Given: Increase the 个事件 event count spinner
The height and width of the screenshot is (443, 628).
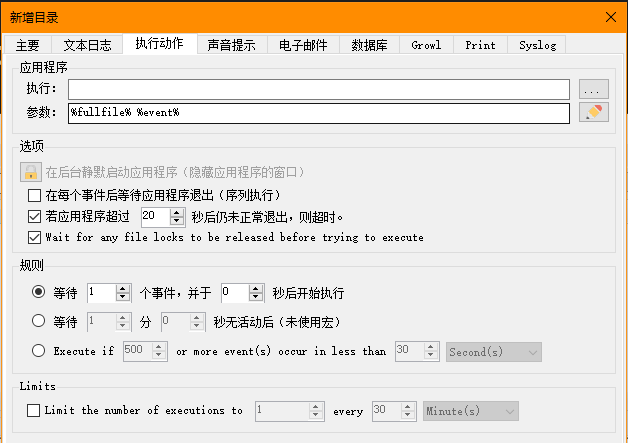Looking at the screenshot, I should click(x=124, y=288).
